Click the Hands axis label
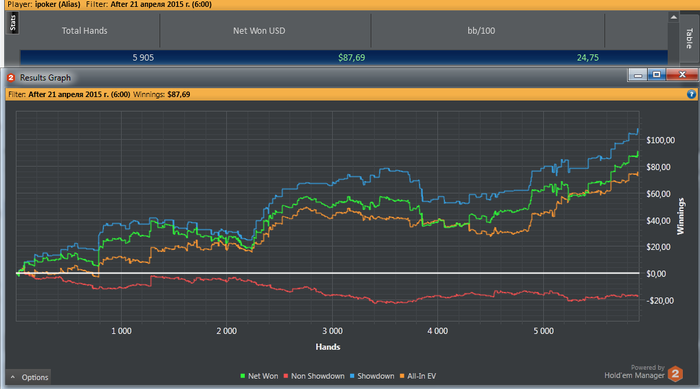Image resolution: width=700 pixels, height=389 pixels. 328,347
